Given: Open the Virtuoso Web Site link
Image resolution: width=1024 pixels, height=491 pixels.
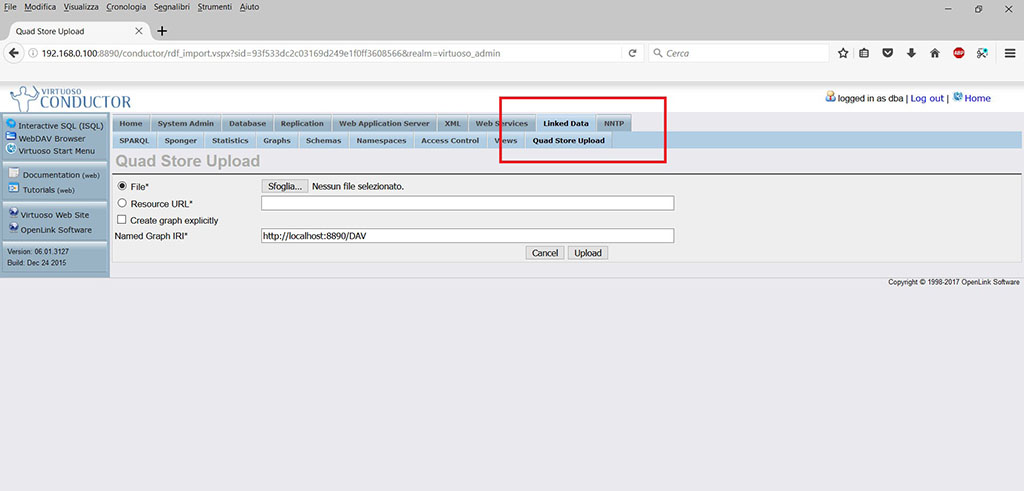Looking at the screenshot, I should coord(55,215).
